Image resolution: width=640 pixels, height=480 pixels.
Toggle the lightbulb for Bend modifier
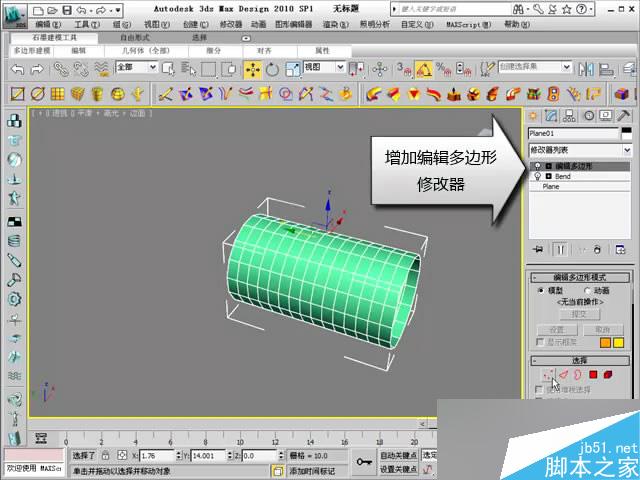point(538,176)
